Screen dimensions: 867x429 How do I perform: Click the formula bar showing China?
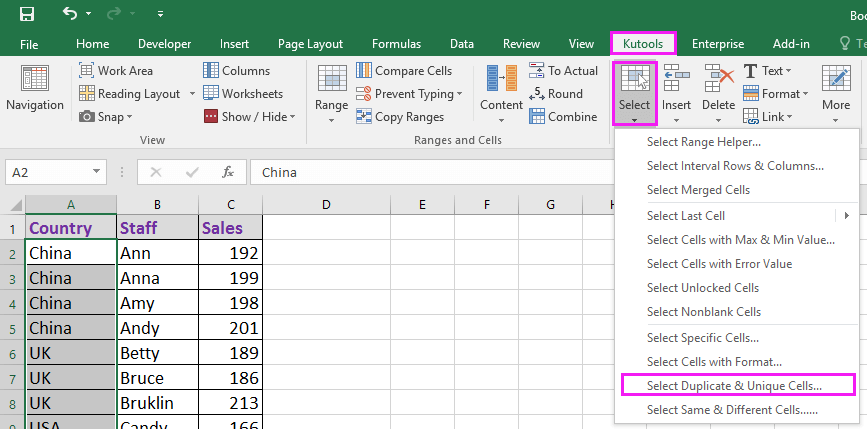pos(431,172)
